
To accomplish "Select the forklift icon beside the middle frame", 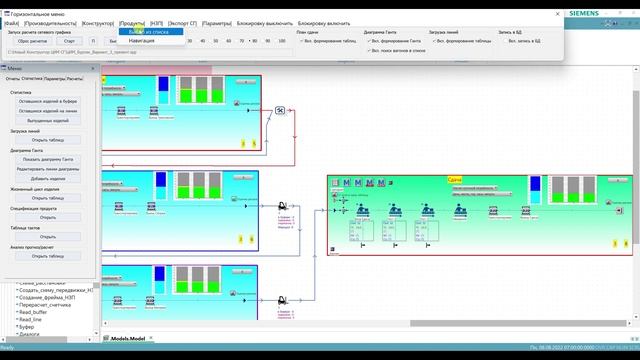I will (x=282, y=206).
